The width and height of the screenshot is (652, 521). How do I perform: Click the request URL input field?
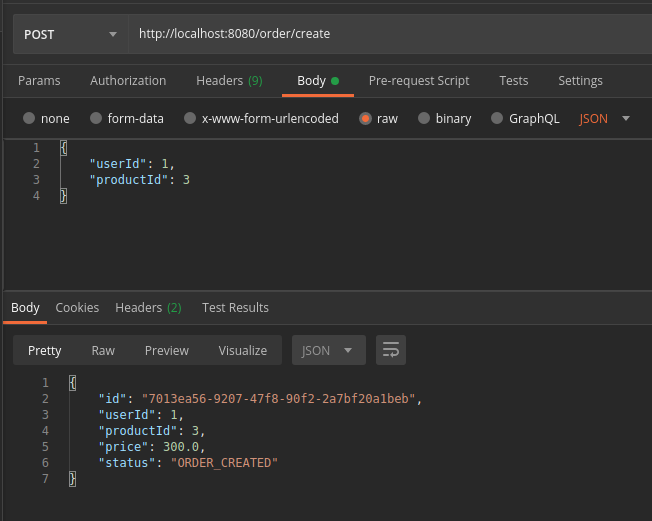390,34
